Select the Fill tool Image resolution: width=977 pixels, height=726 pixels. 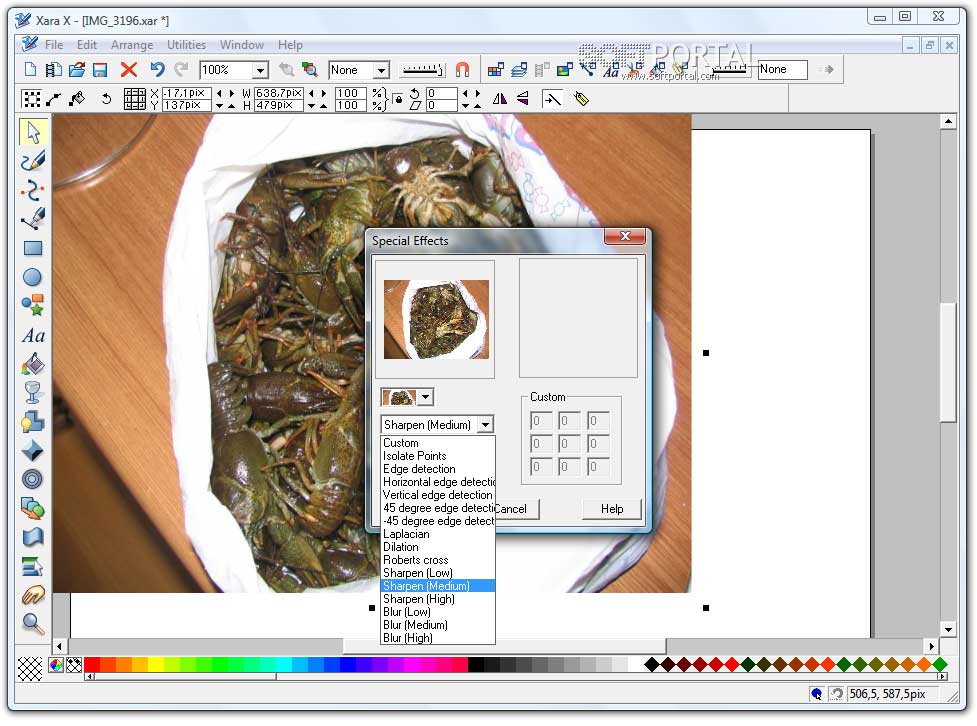[x=32, y=364]
